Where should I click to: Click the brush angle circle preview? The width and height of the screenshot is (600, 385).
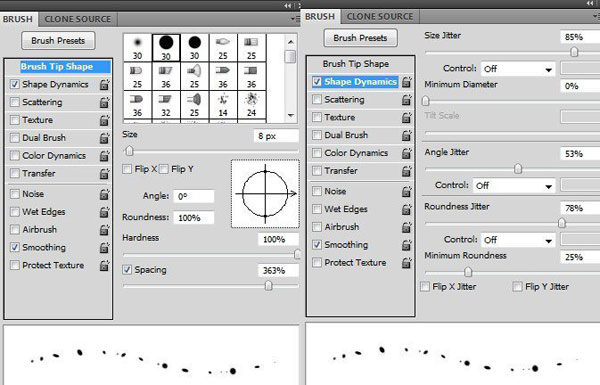(x=265, y=194)
